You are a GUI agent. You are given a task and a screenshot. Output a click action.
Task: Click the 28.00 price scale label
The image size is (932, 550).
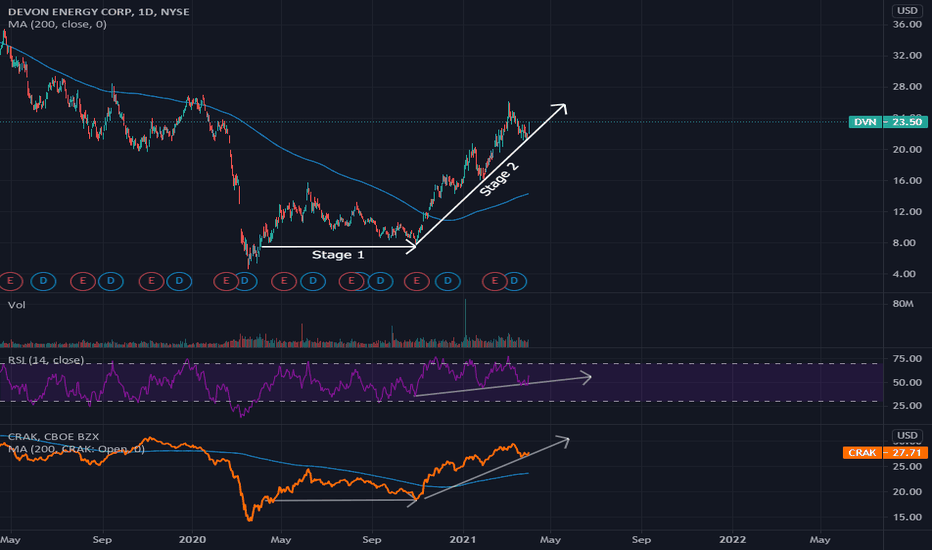907,87
